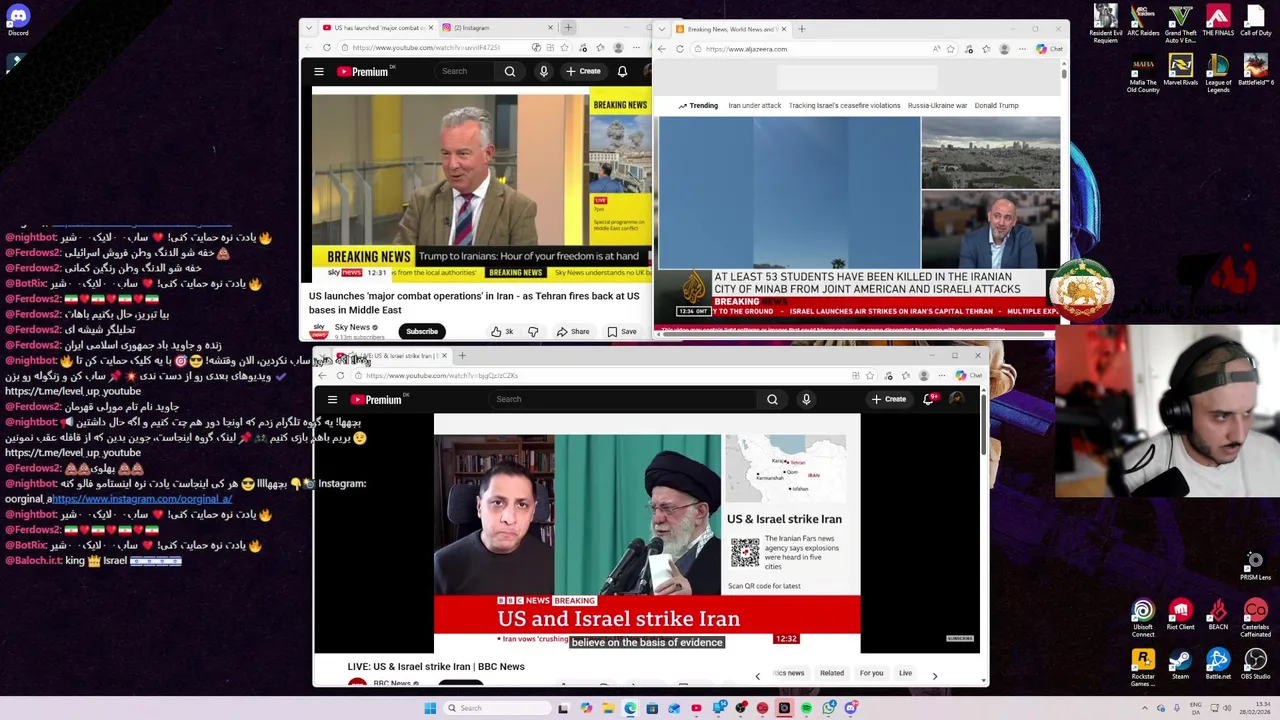
Task: Click Share under Sky News video
Action: point(573,331)
